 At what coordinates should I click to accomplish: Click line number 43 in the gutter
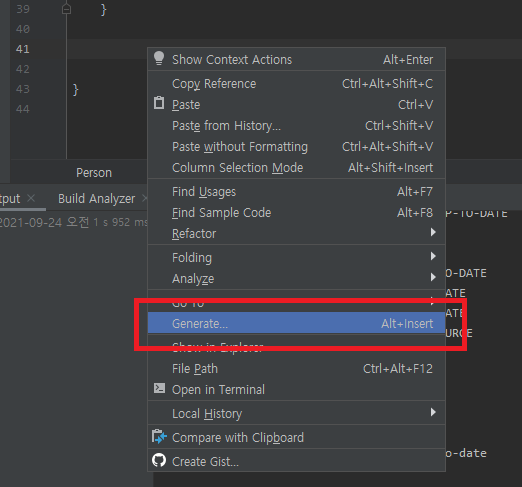pyautogui.click(x=23, y=89)
